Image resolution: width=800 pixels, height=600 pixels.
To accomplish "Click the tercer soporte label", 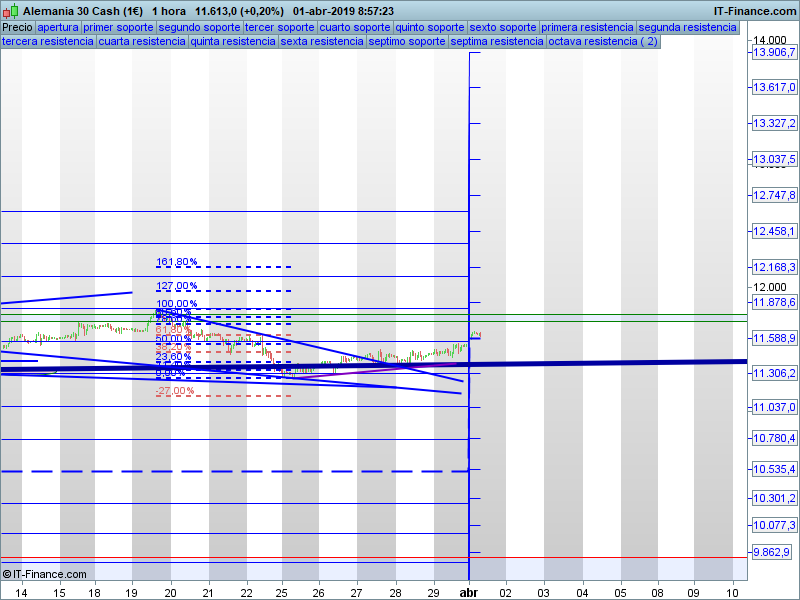I will pos(280,27).
